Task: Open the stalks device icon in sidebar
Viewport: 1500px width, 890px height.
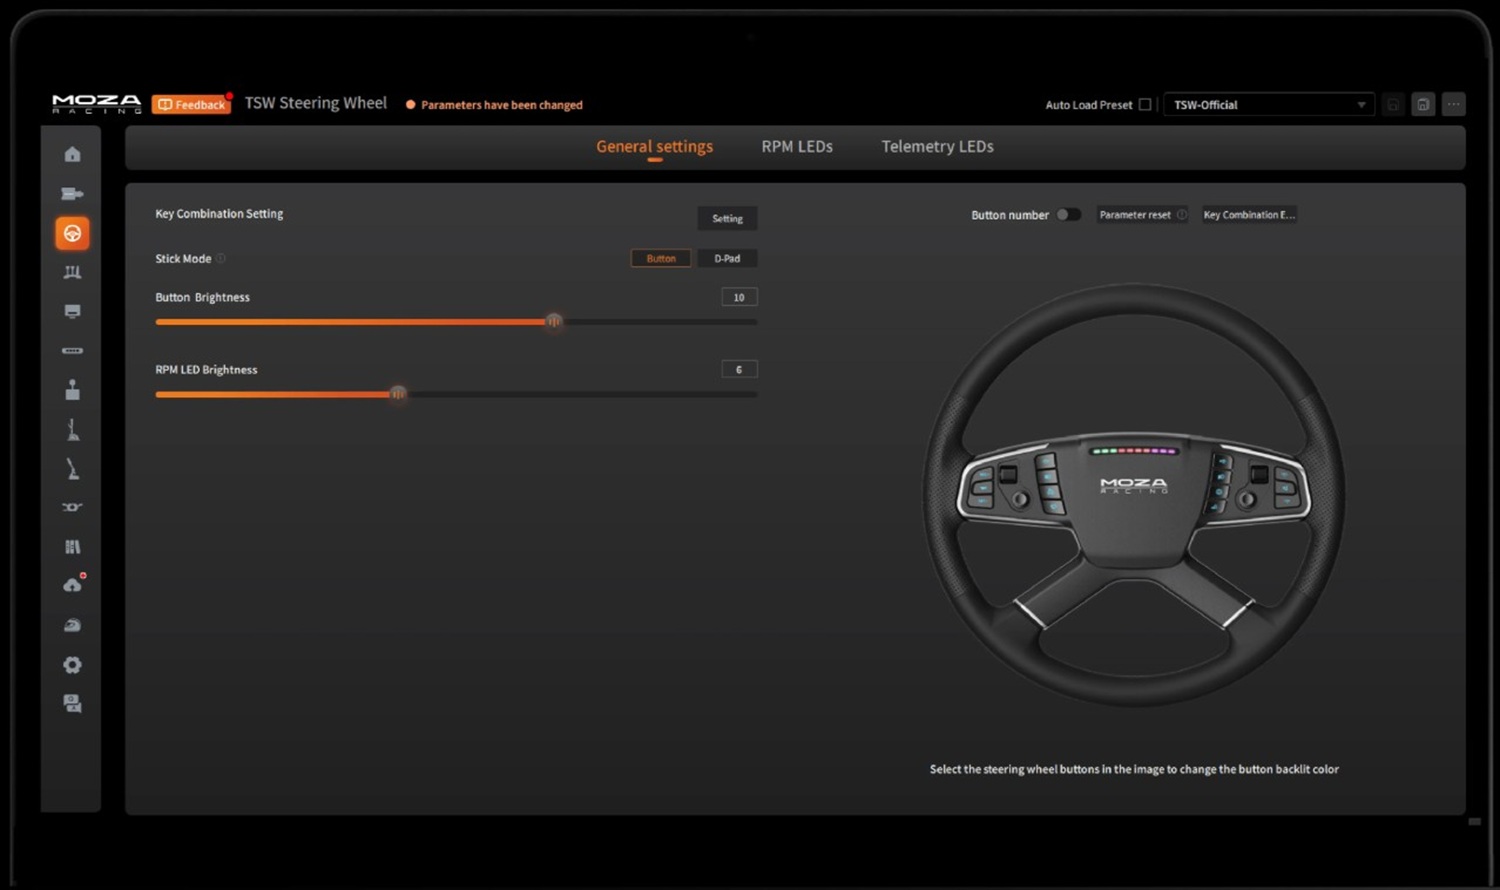Action: [72, 507]
